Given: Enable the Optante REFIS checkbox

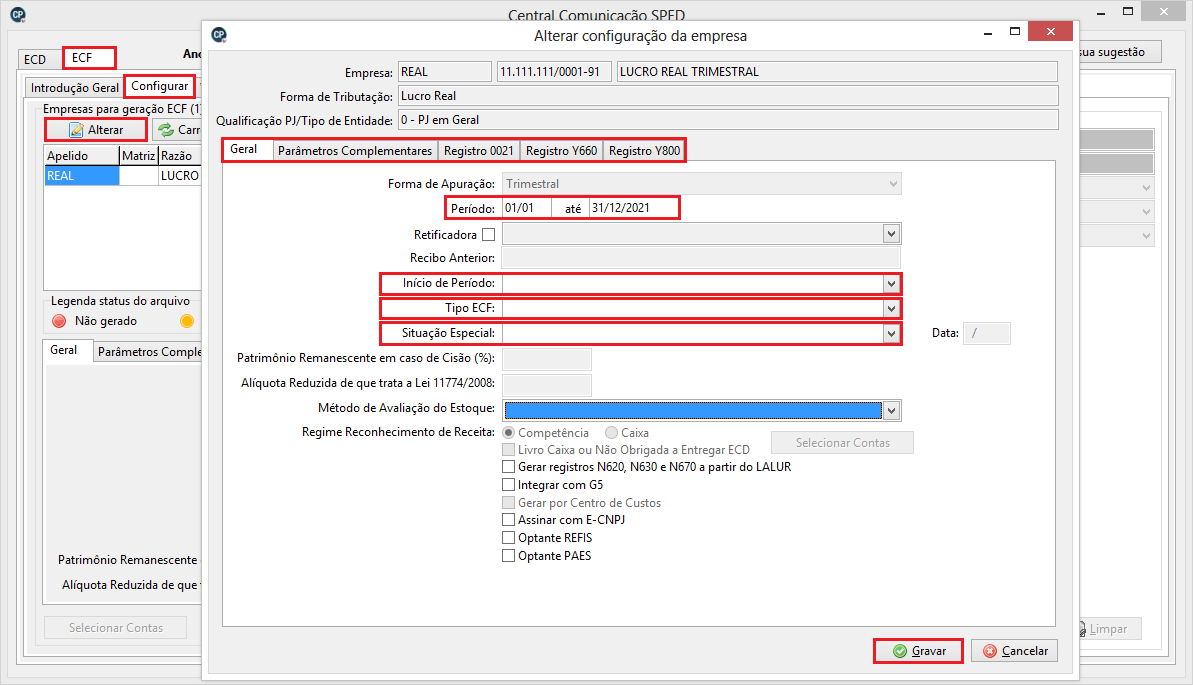Looking at the screenshot, I should (508, 538).
